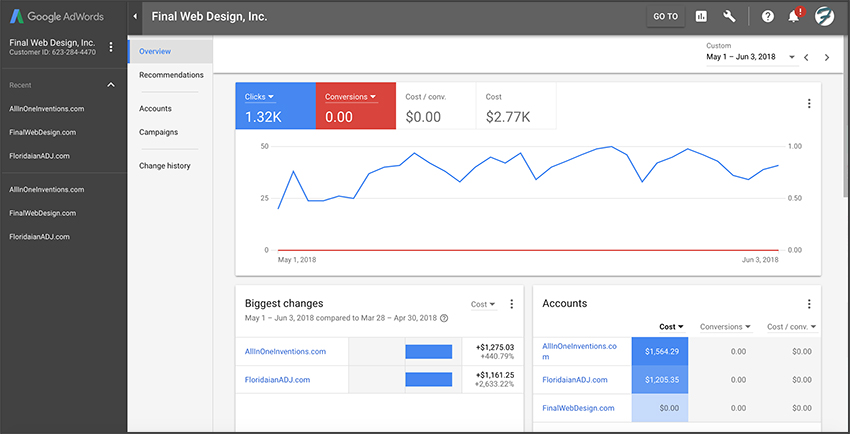Click the +$1,275.03 change value

(495, 347)
